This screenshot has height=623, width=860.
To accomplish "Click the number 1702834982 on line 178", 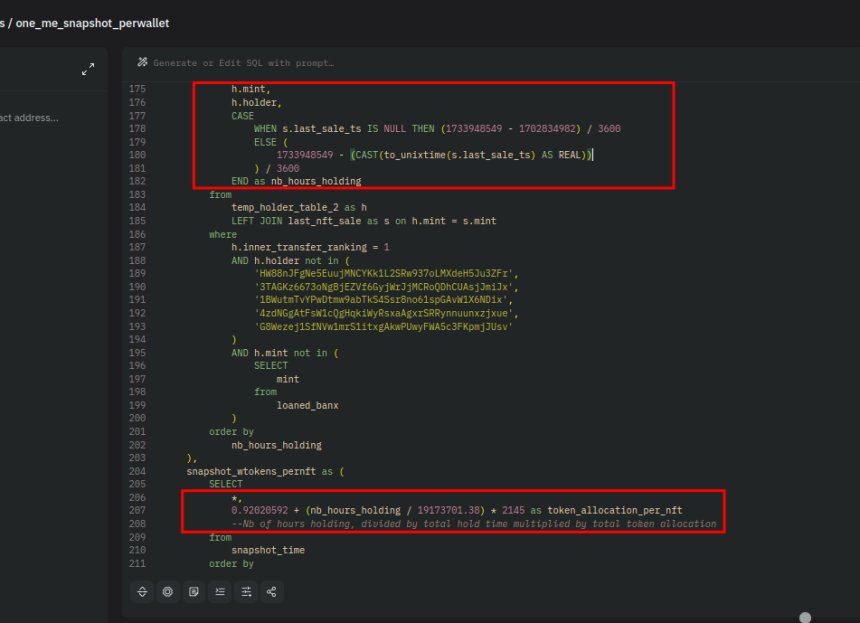I will tap(547, 129).
